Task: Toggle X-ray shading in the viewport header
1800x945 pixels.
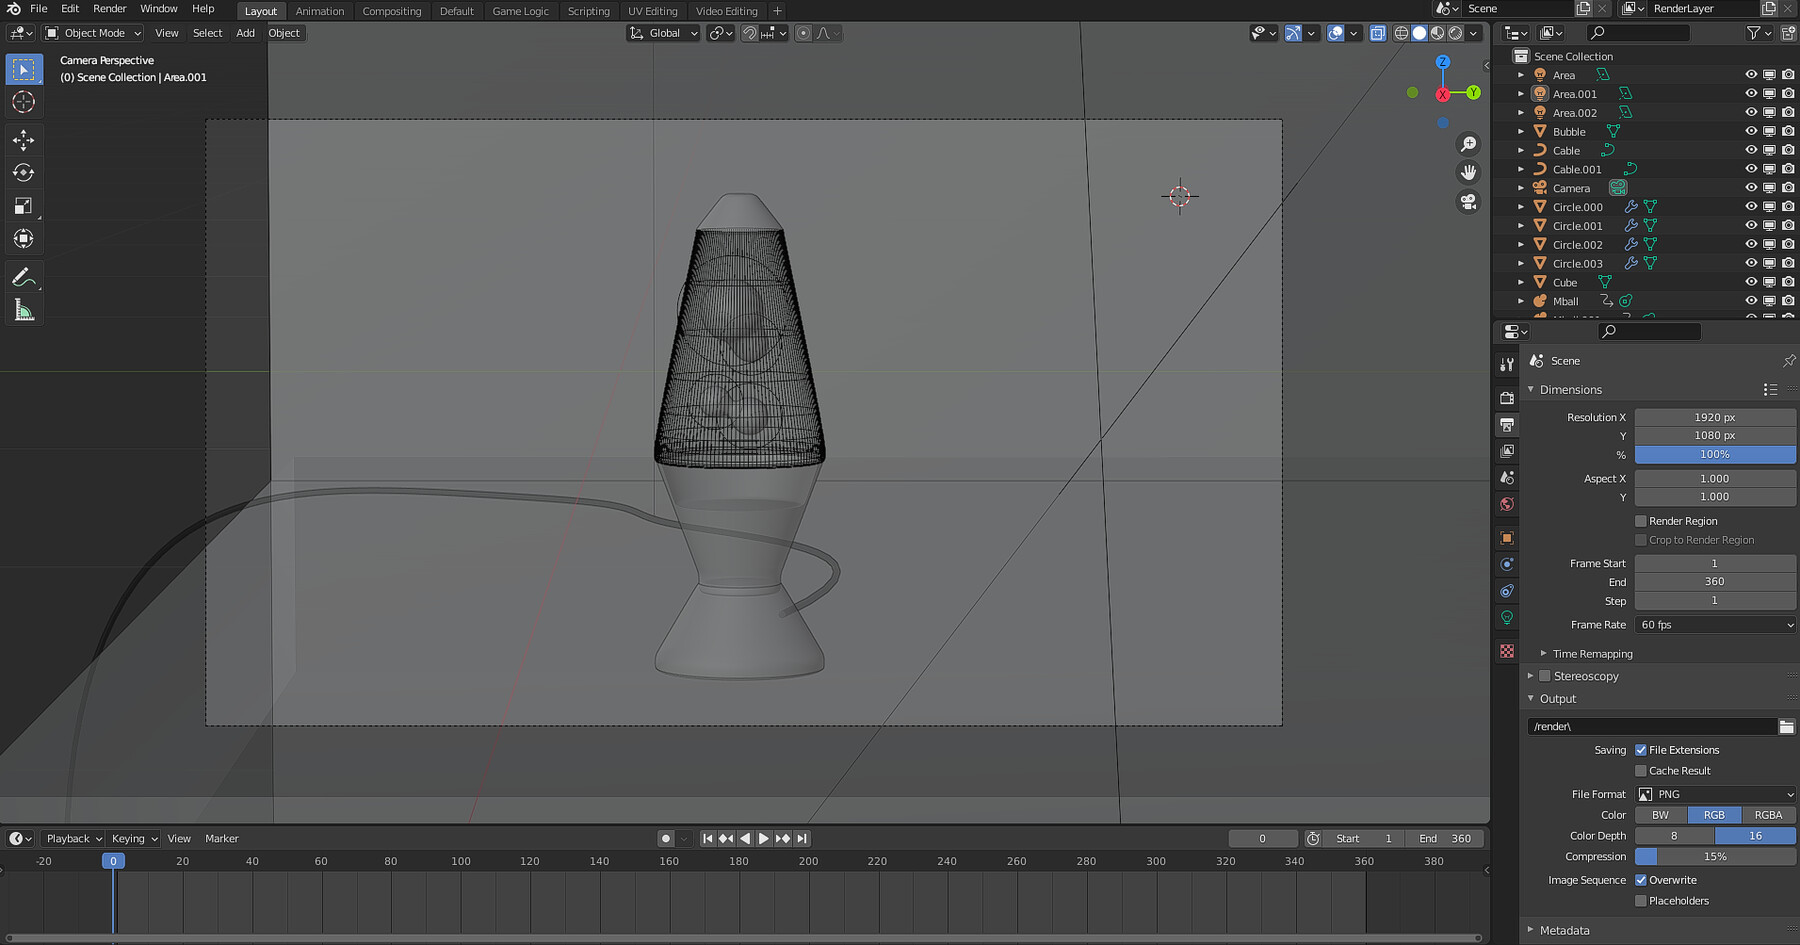Action: tap(1377, 33)
